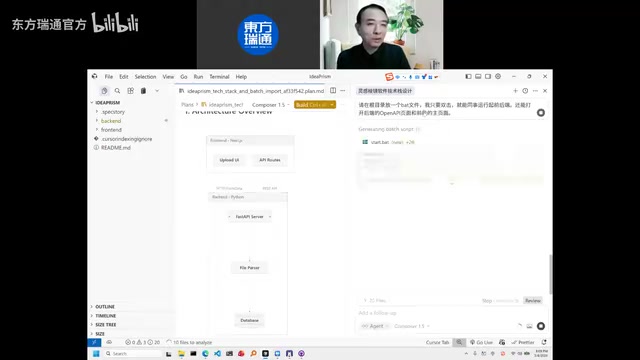Open the Help menu
The image size is (640, 360).
[x=241, y=77]
